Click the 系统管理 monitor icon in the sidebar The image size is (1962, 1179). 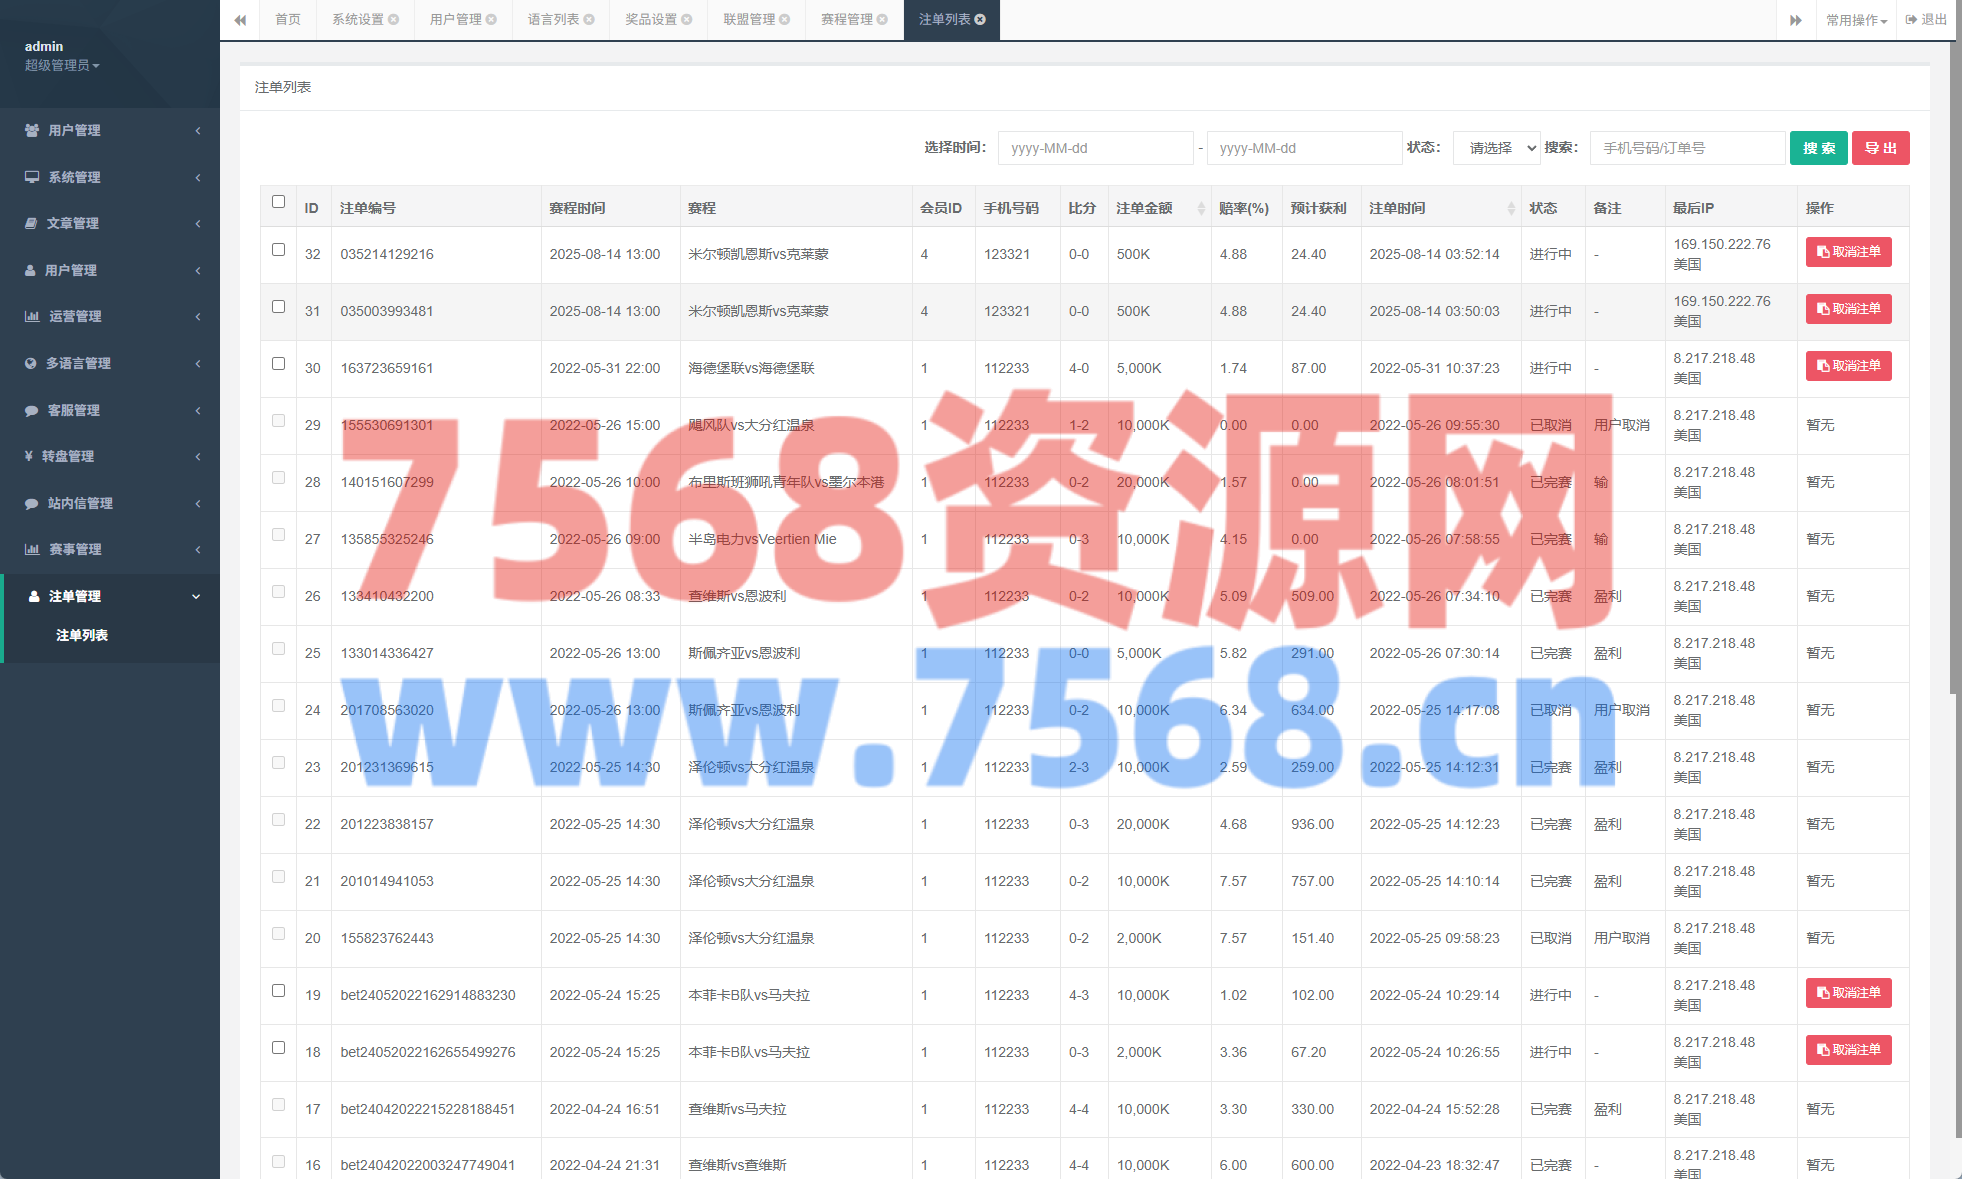pos(32,177)
